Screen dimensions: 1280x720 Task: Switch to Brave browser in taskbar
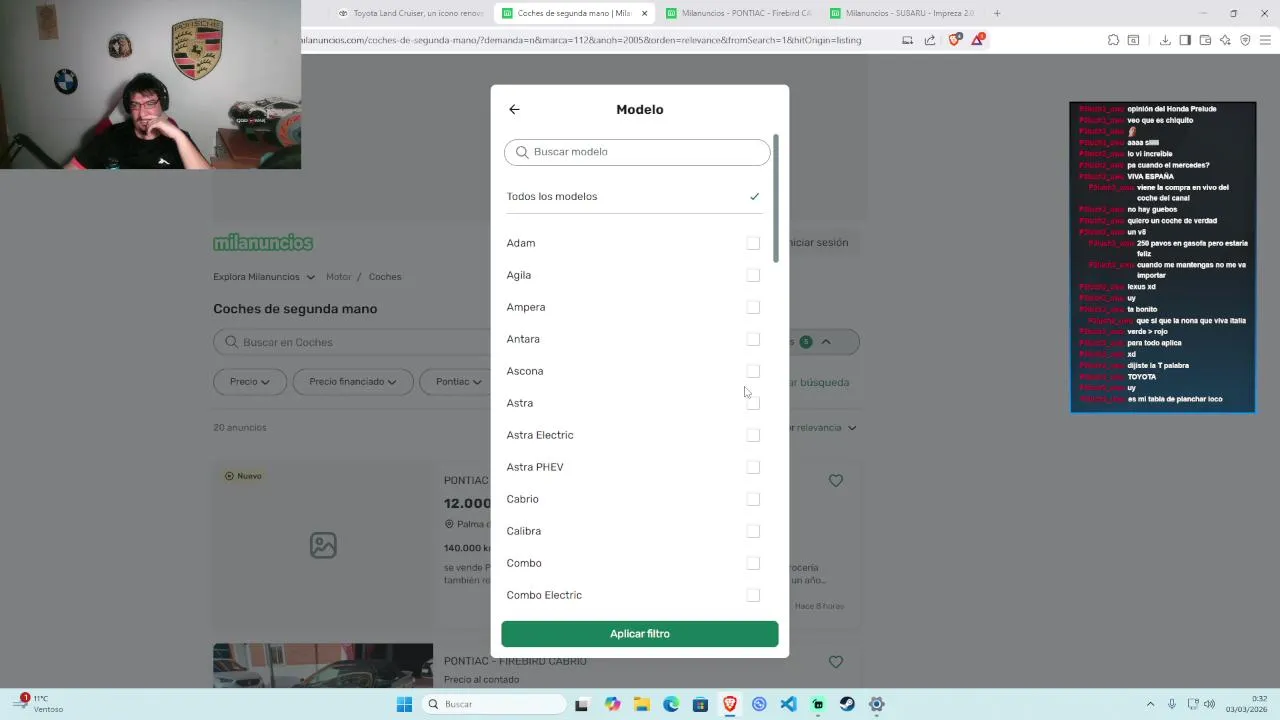[x=730, y=704]
